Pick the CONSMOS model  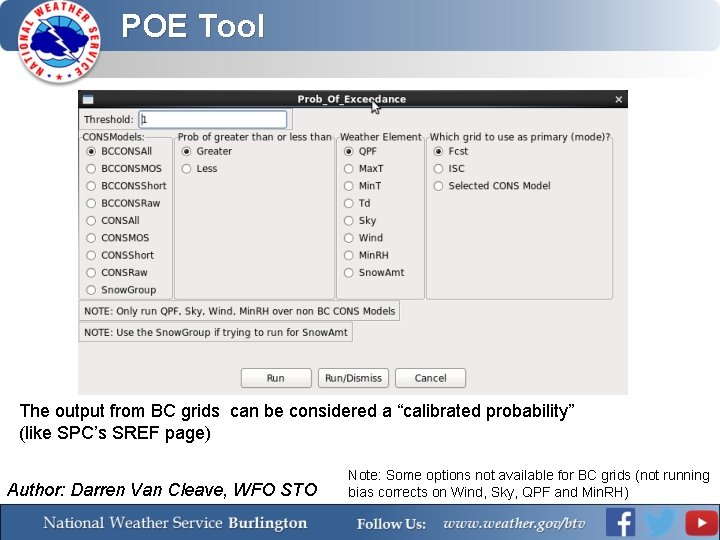(x=118, y=238)
